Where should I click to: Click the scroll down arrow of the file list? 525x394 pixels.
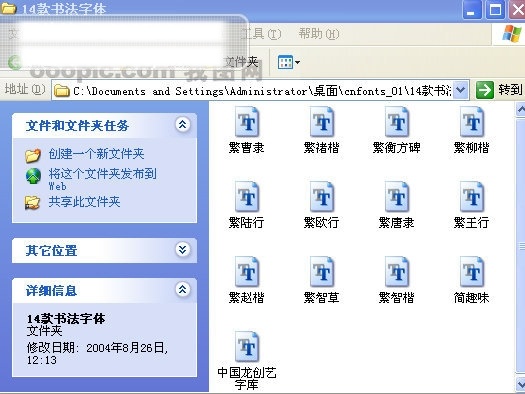[520, 384]
